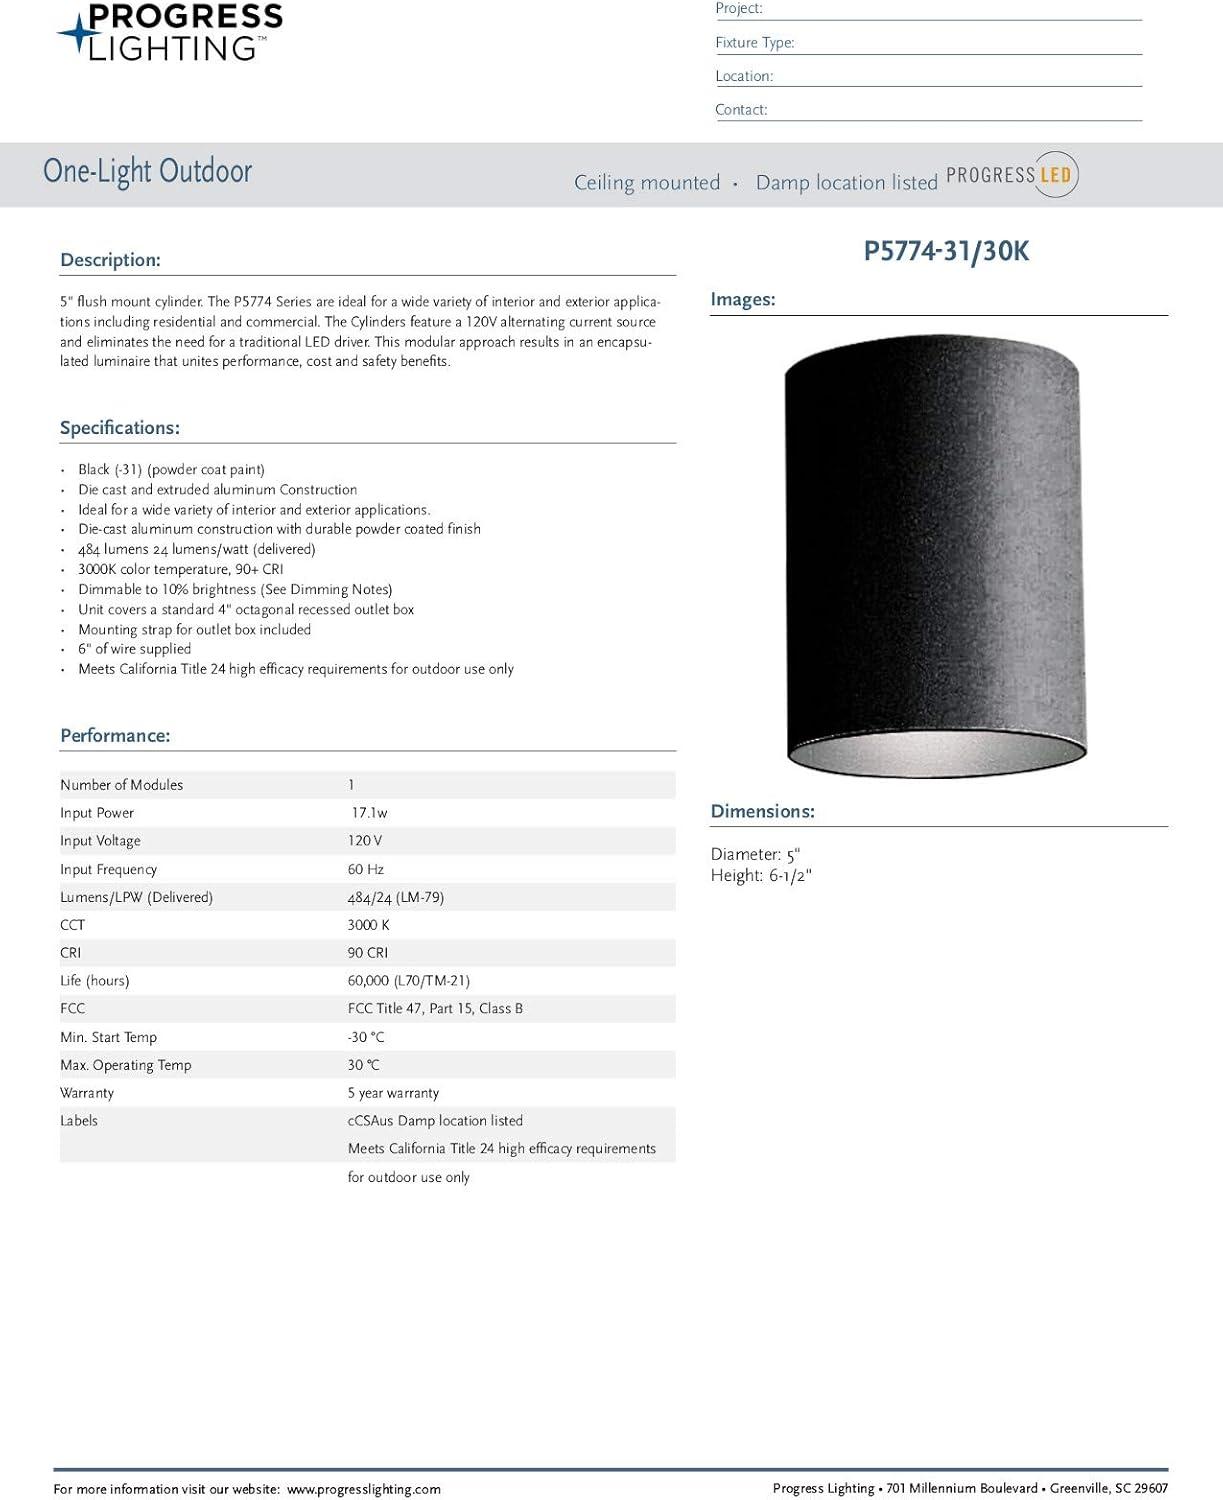Click the 6" of wire supplied bullet
Image resolution: width=1223 pixels, height=1500 pixels.
pyautogui.click(x=134, y=649)
